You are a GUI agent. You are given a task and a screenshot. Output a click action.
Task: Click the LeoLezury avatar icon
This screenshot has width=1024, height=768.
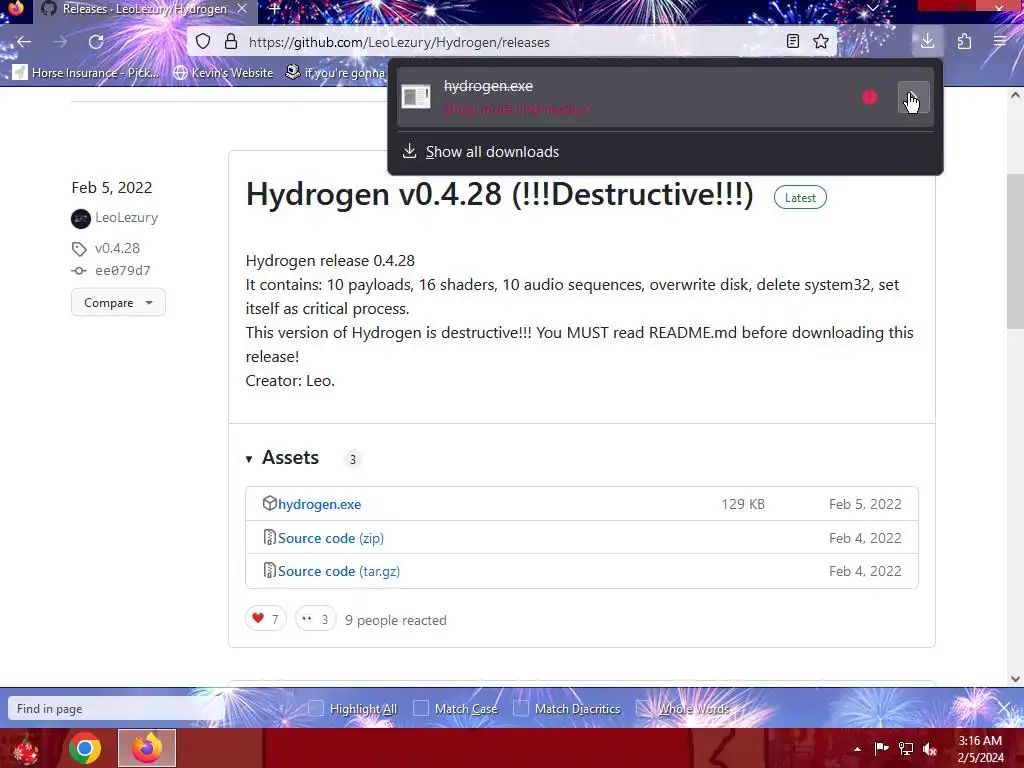pyautogui.click(x=81, y=218)
